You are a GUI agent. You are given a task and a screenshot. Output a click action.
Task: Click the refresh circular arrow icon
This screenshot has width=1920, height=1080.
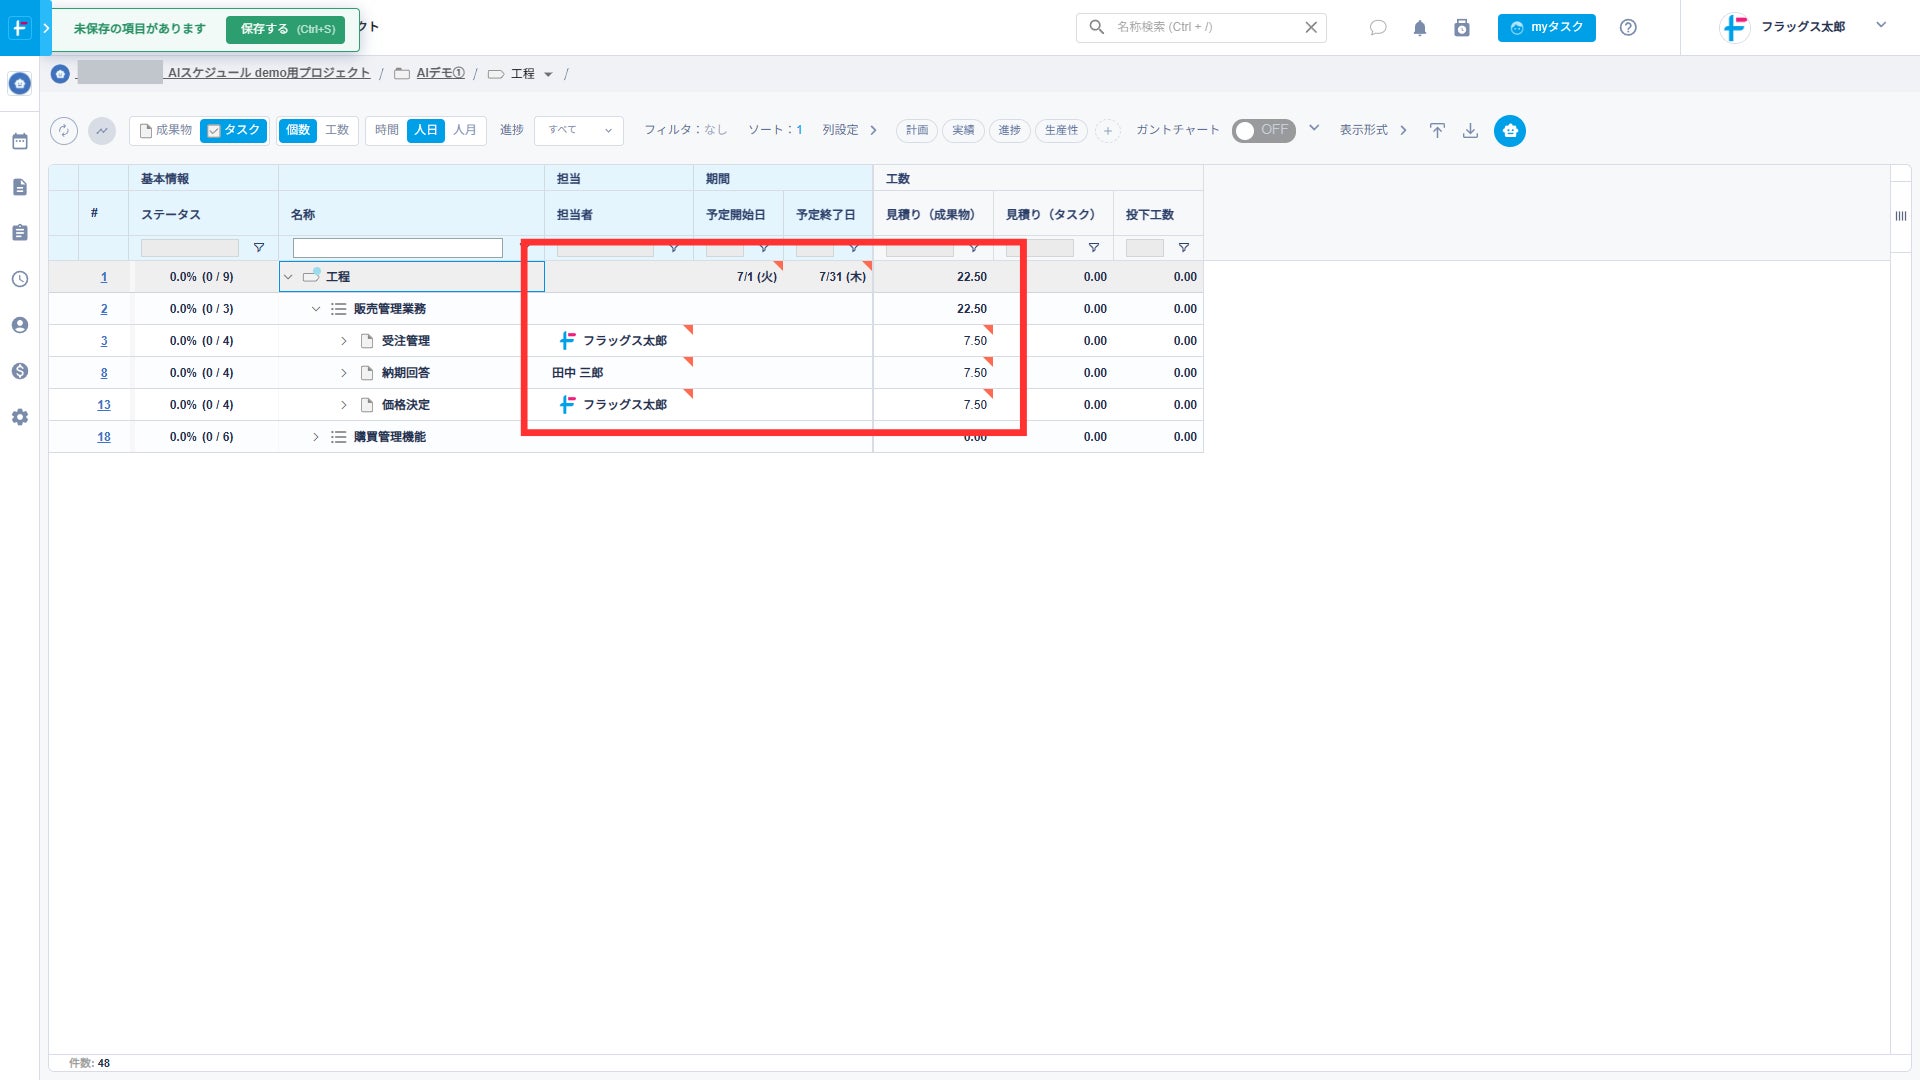pos(64,131)
